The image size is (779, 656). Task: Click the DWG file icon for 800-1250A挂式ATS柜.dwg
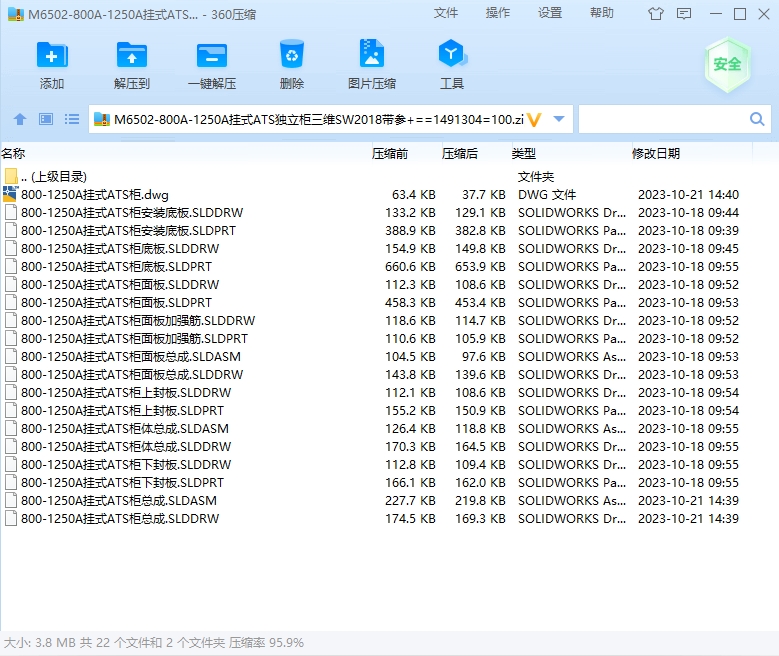point(10,194)
